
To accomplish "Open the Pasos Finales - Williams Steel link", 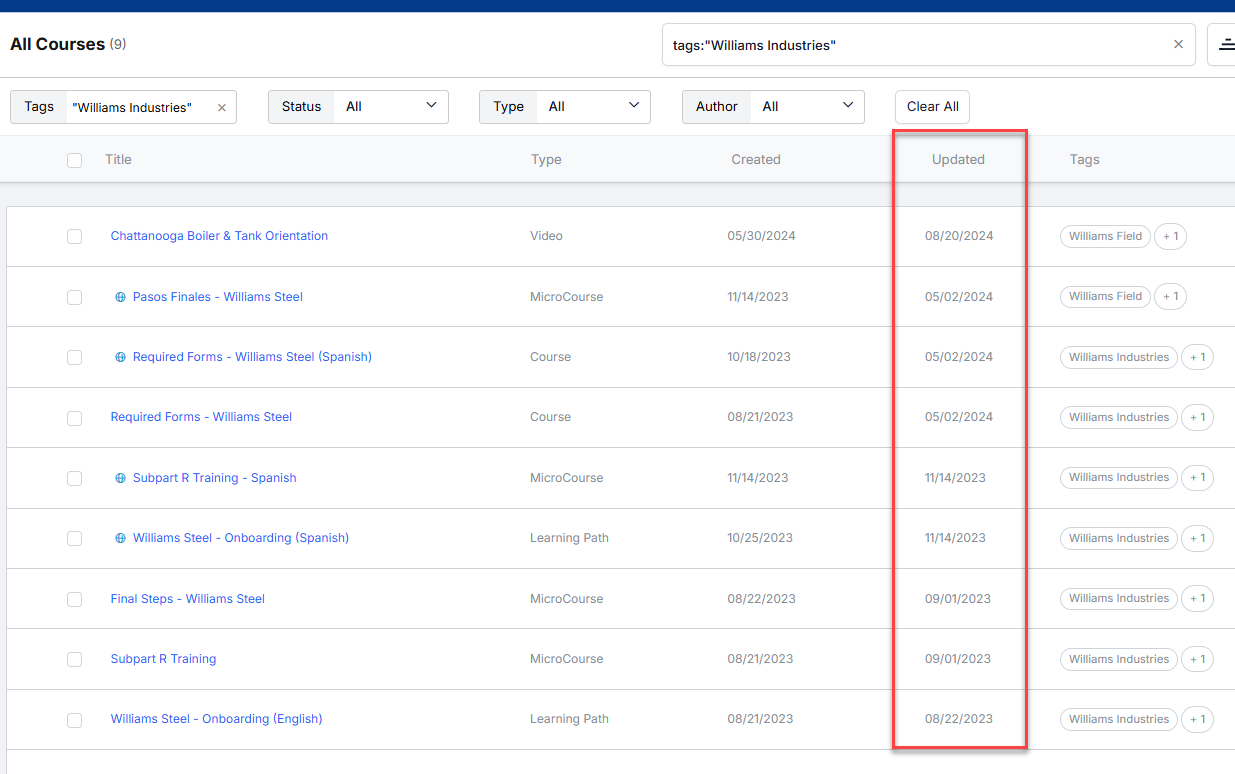I will pos(218,297).
